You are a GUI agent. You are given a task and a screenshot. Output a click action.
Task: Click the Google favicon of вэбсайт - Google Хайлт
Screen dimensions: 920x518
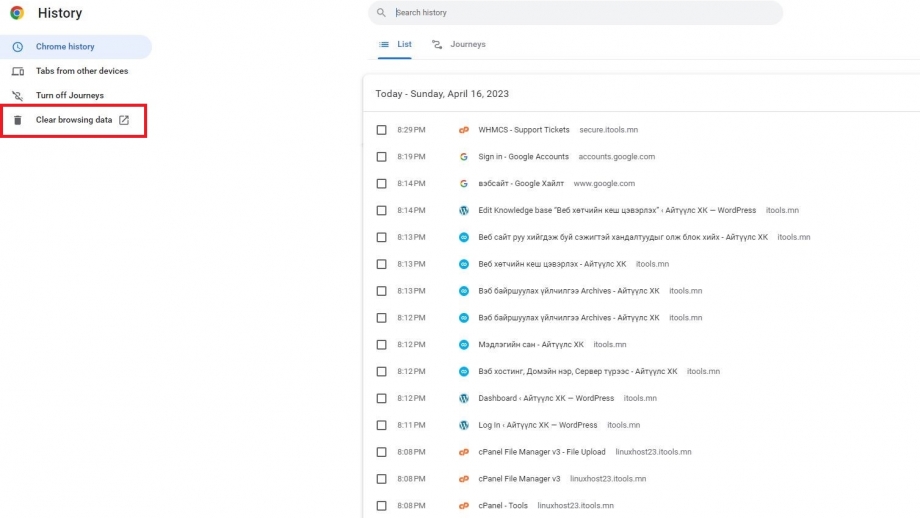(464, 184)
